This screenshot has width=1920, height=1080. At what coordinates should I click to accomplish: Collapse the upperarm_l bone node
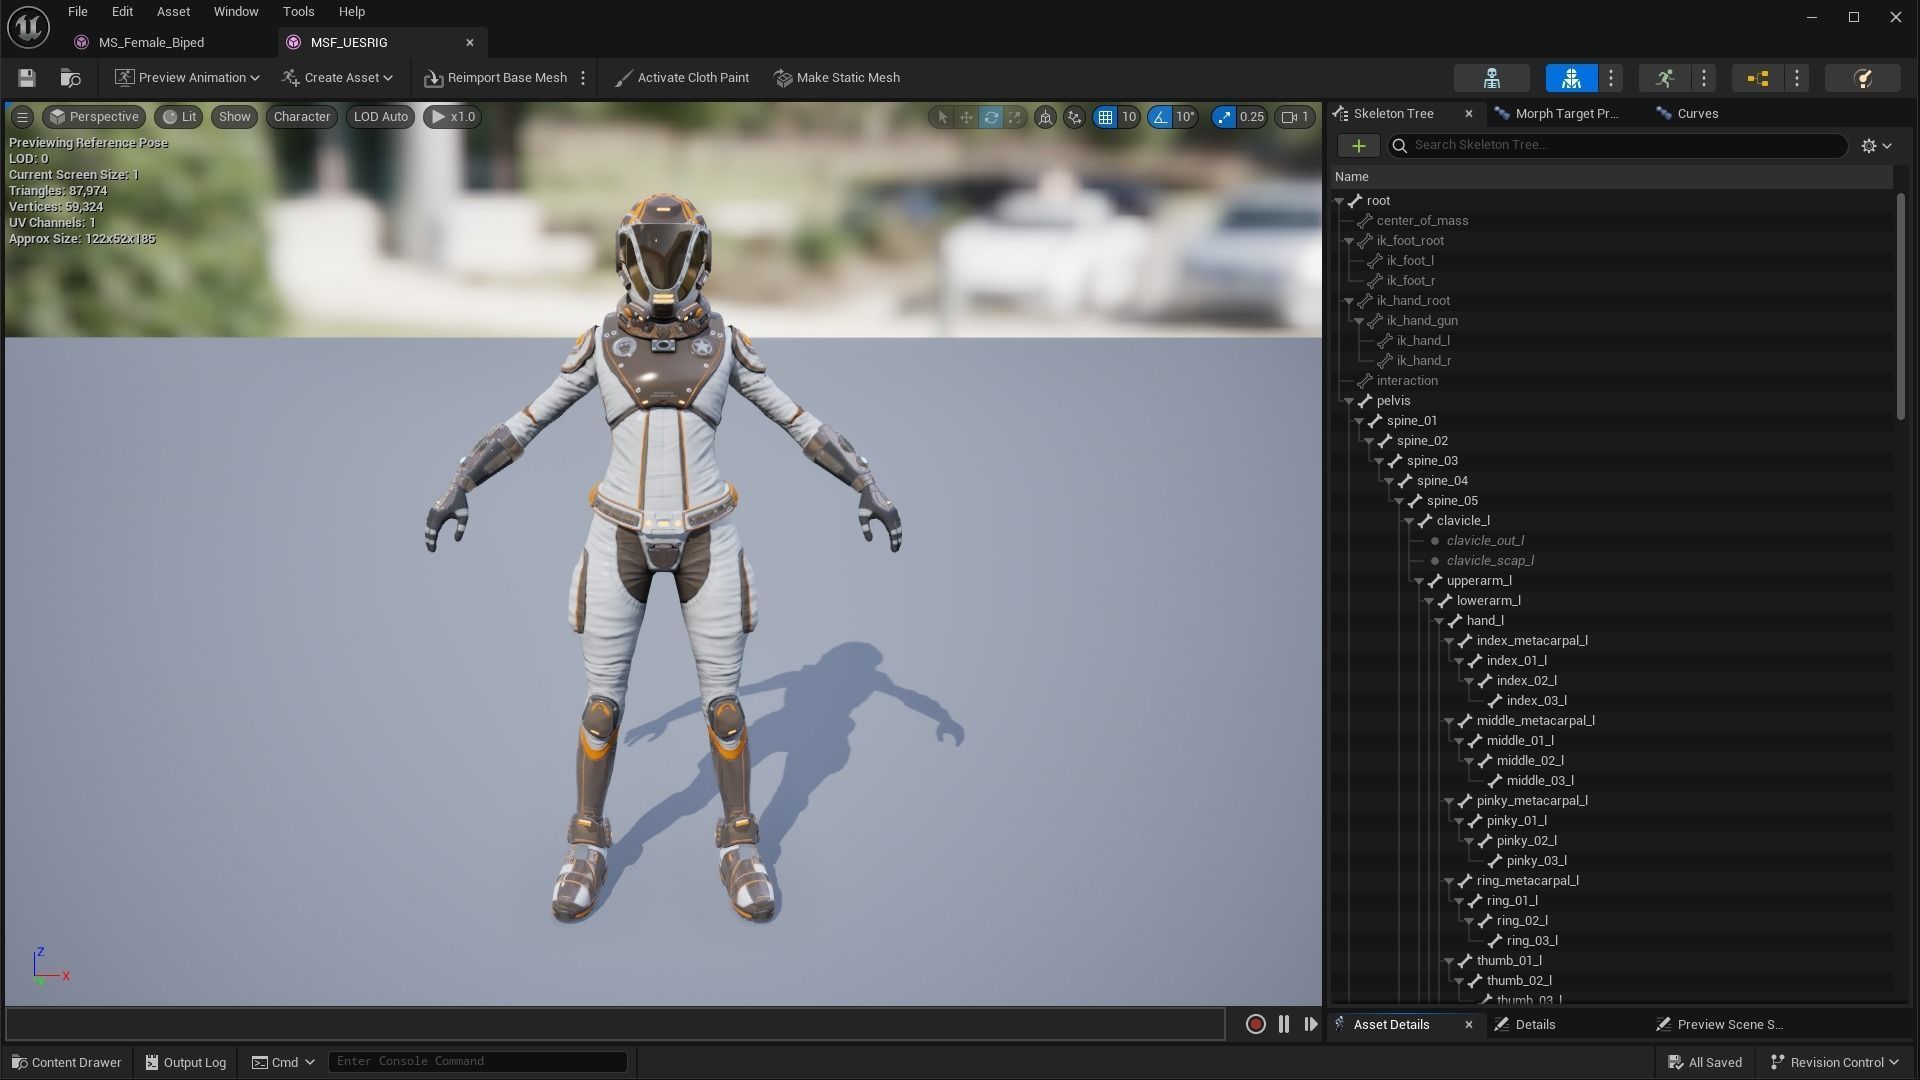pos(1418,581)
